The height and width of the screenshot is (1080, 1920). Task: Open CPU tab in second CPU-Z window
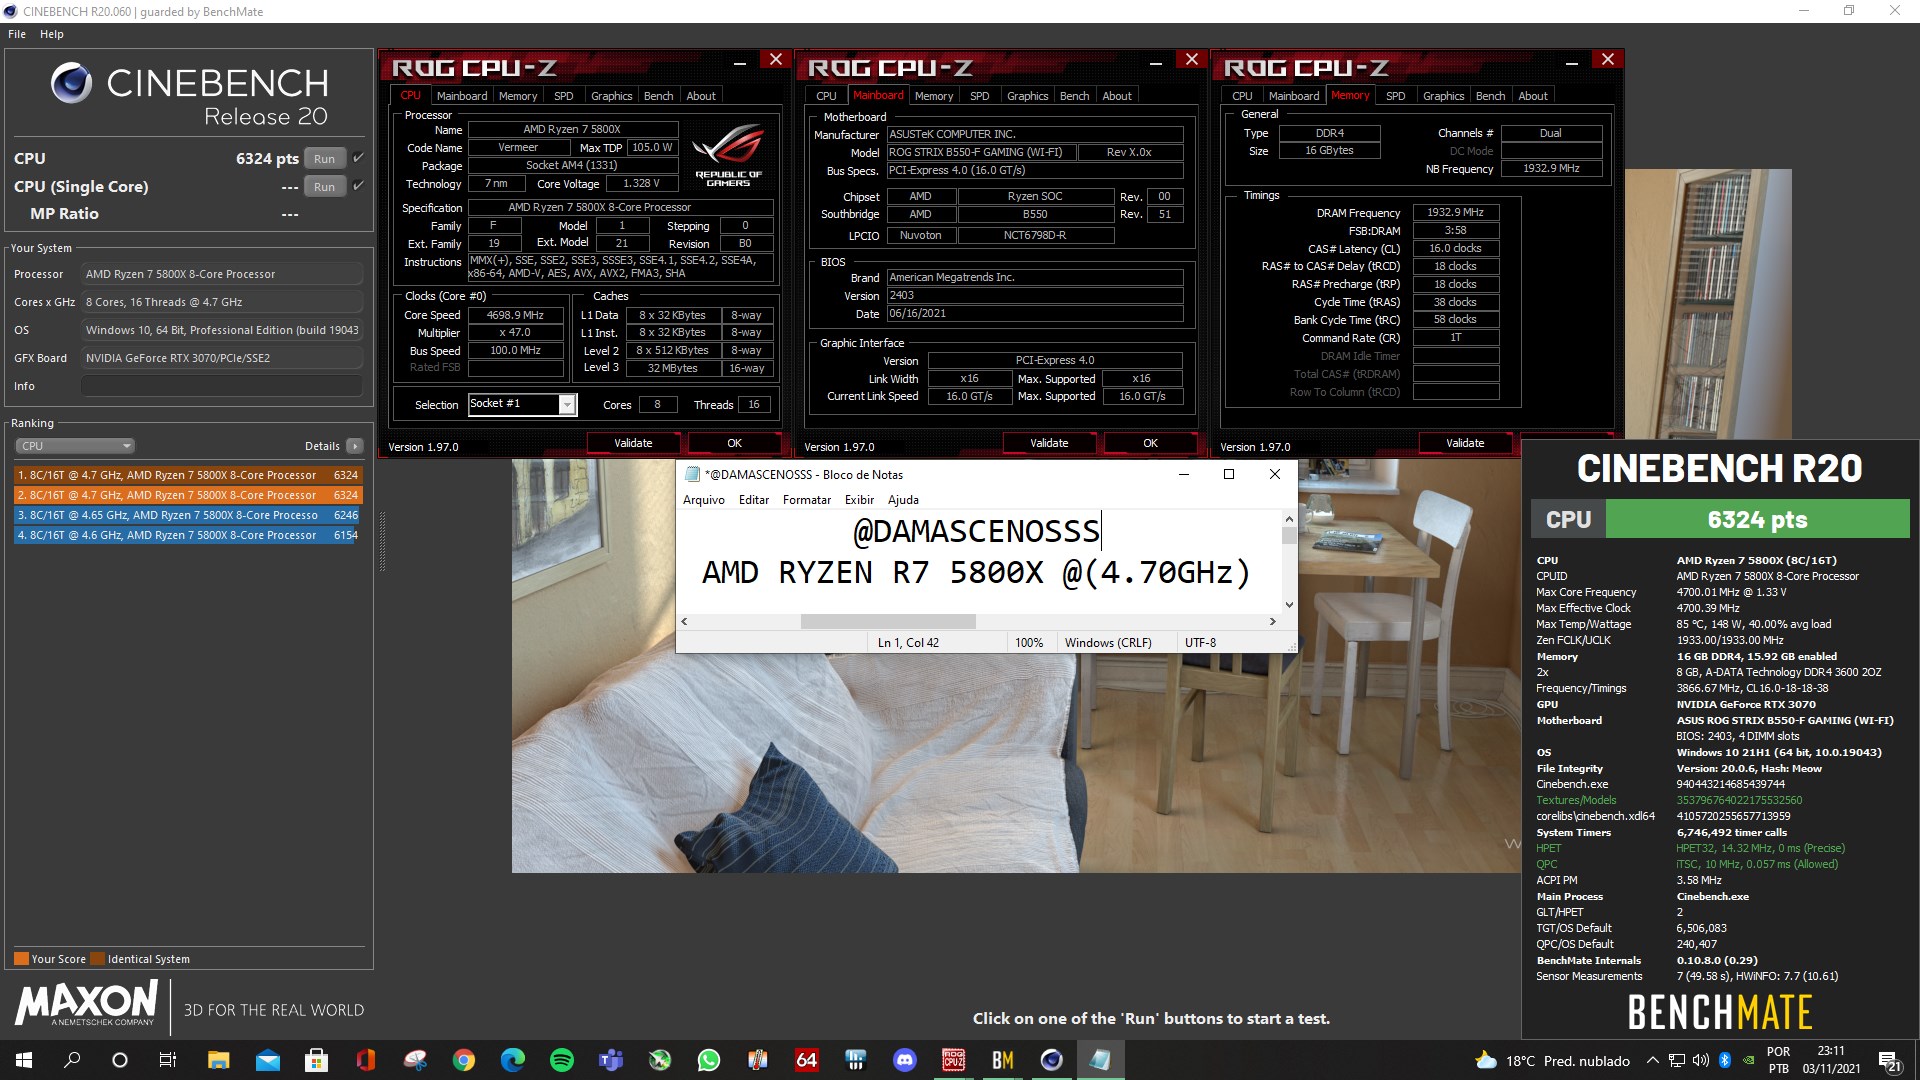tap(826, 96)
